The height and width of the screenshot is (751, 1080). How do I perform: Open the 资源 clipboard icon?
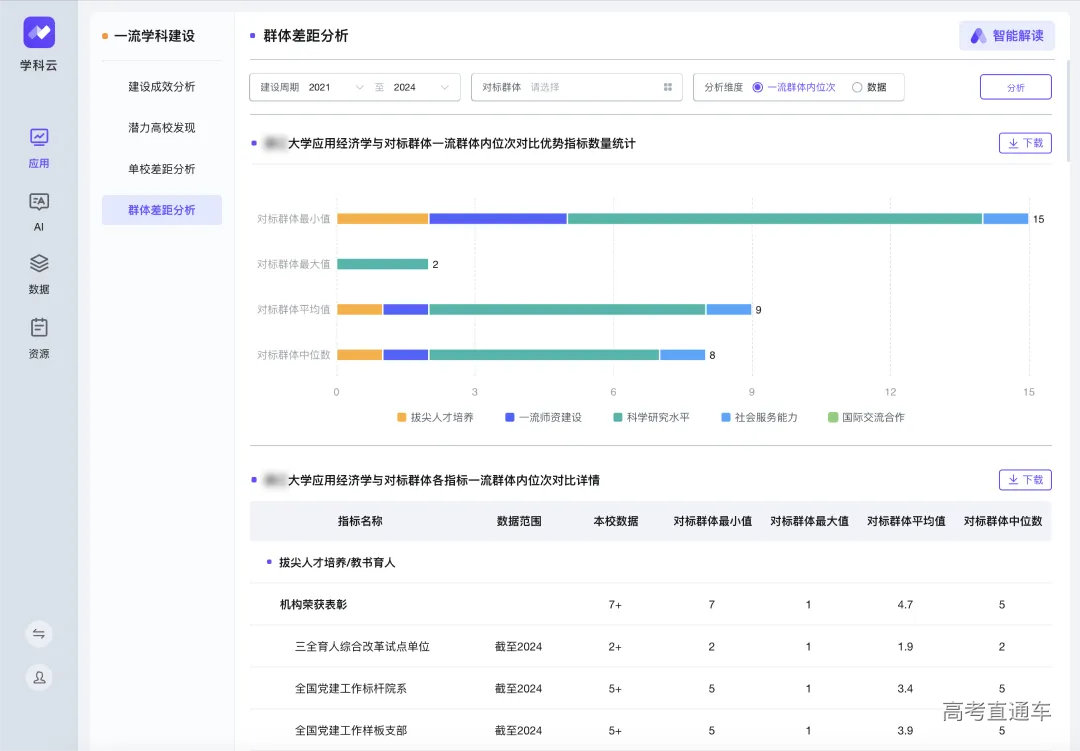click(x=39, y=328)
